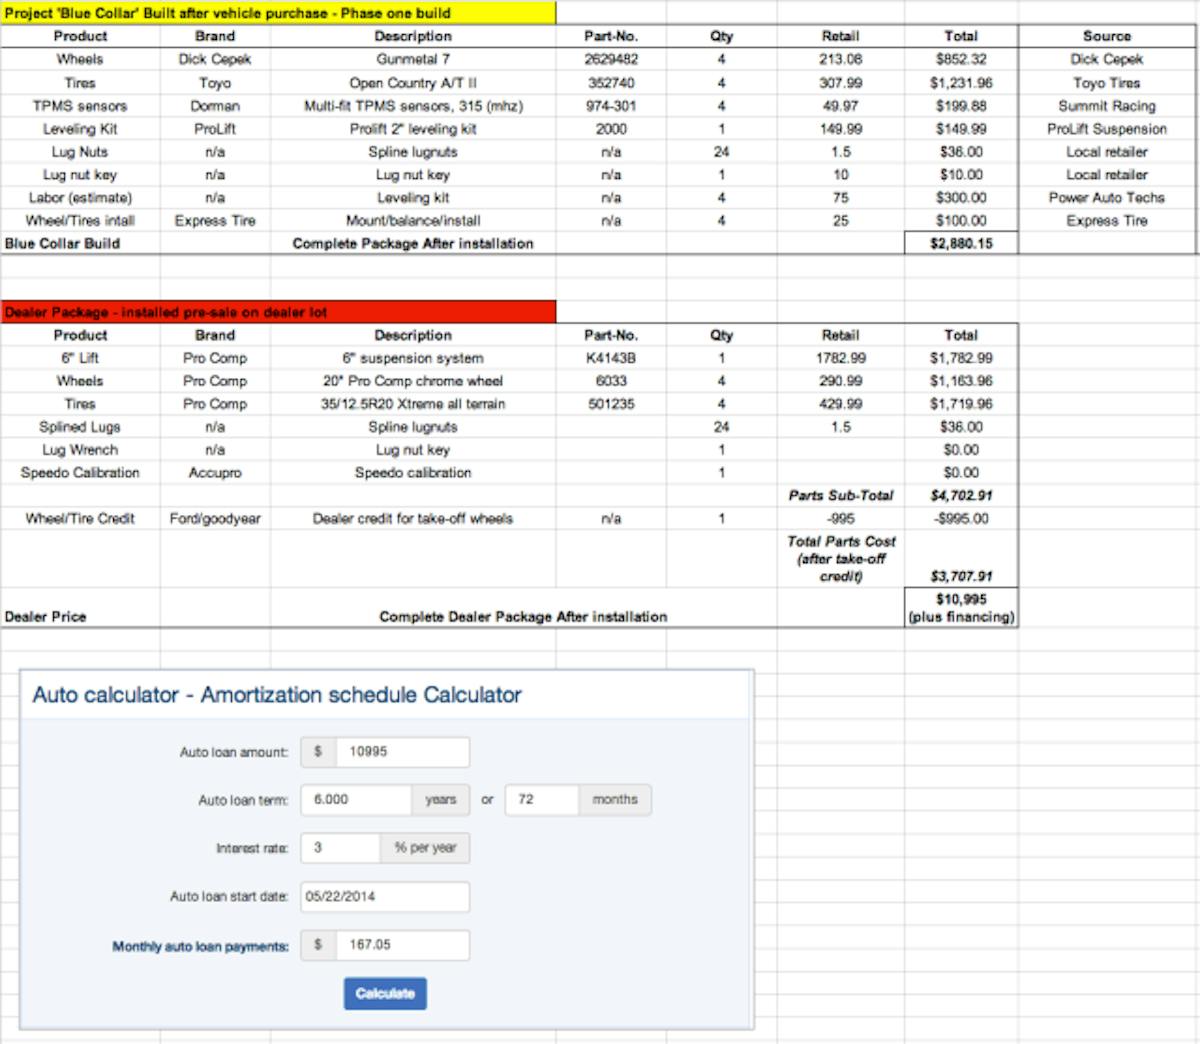Click the 'years' unit label
Viewport: 1200px width, 1044px height.
(x=440, y=799)
